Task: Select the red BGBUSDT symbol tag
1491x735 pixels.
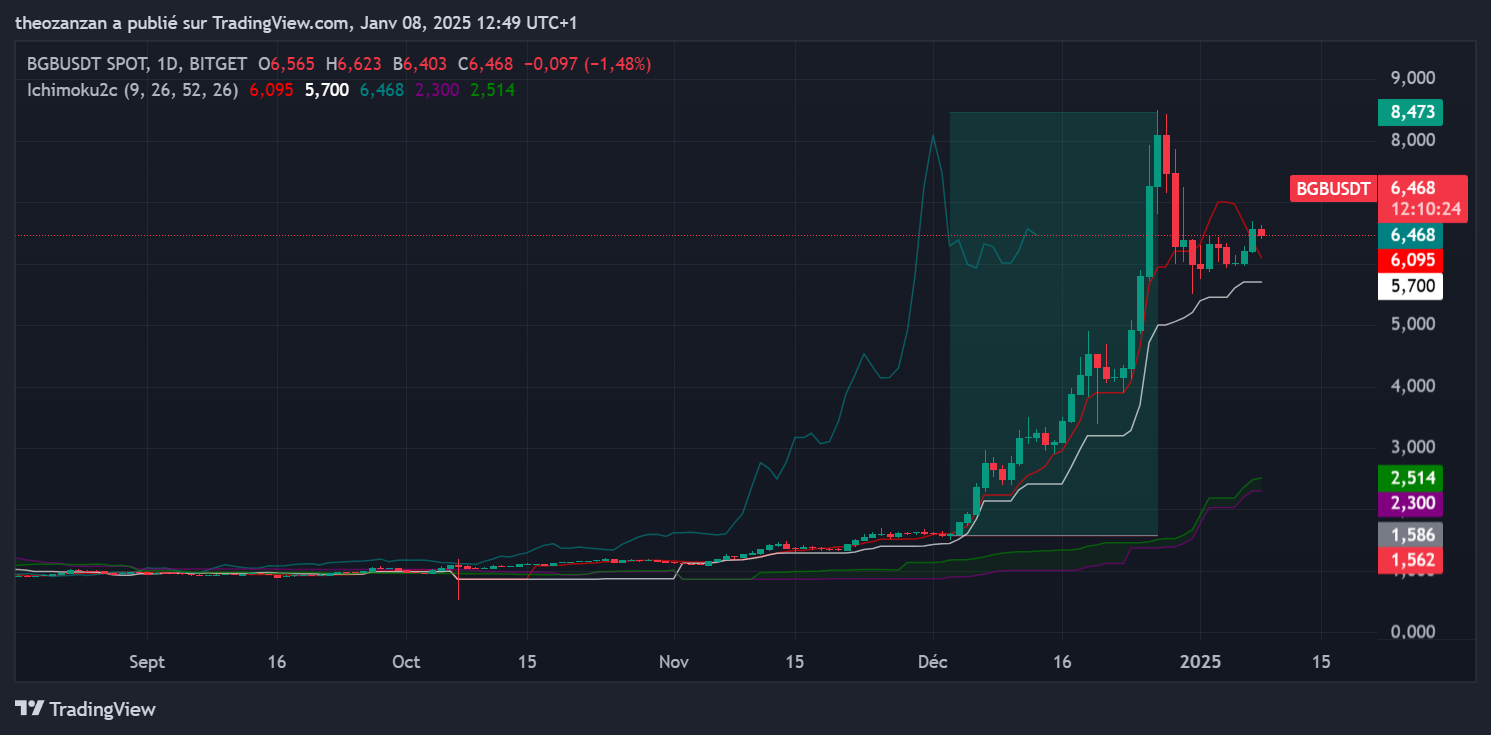Action: pyautogui.click(x=1330, y=188)
